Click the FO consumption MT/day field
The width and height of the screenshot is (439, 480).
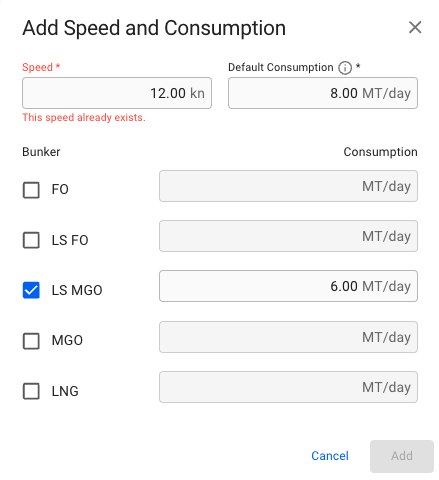click(x=288, y=186)
